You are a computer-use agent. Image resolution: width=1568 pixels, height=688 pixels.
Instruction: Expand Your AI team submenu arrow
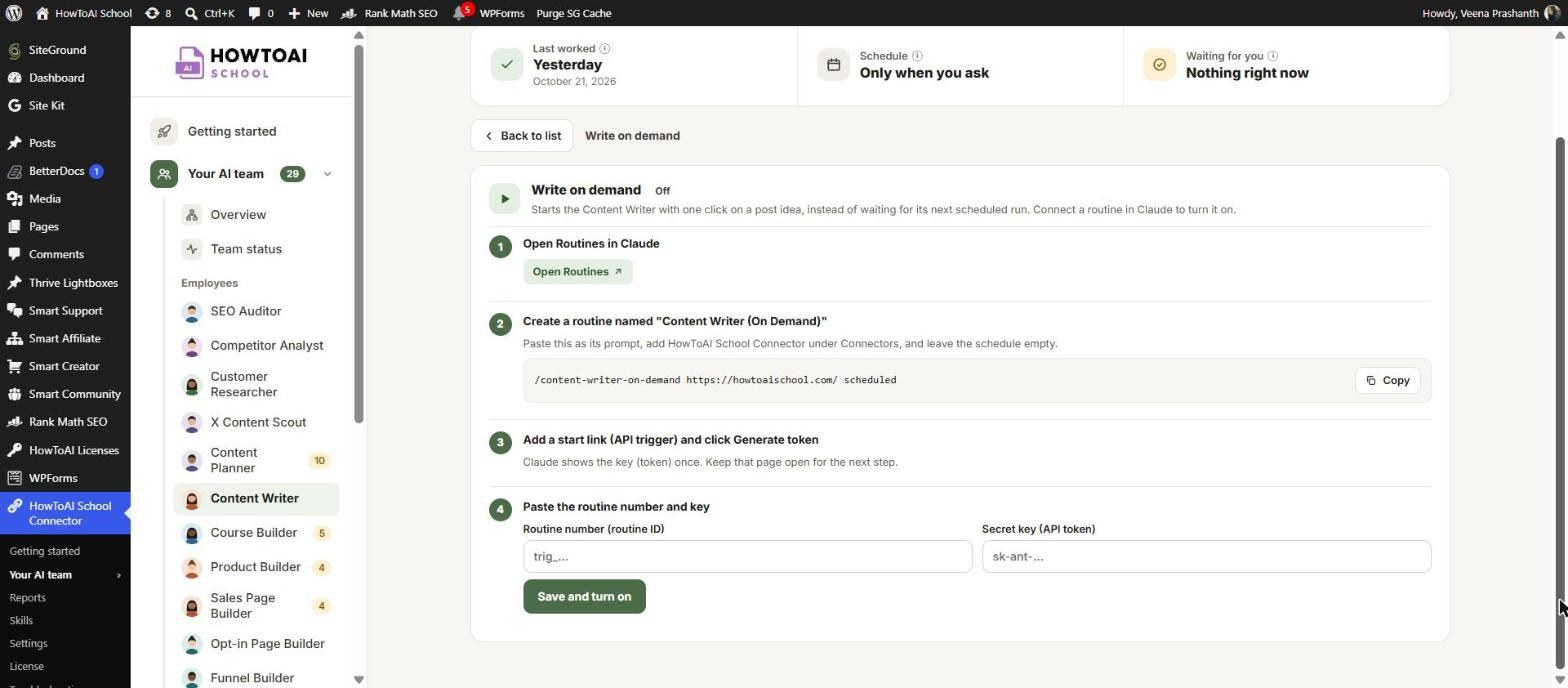coord(118,575)
